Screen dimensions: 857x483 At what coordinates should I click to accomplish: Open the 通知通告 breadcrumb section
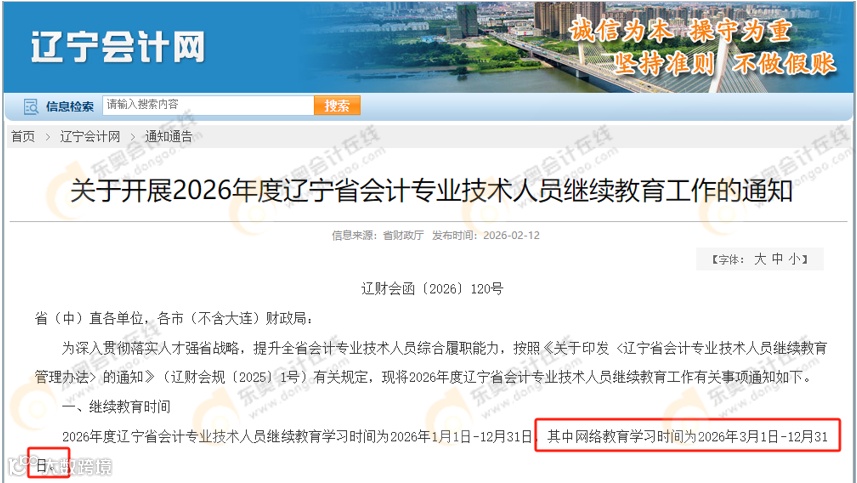(169, 137)
